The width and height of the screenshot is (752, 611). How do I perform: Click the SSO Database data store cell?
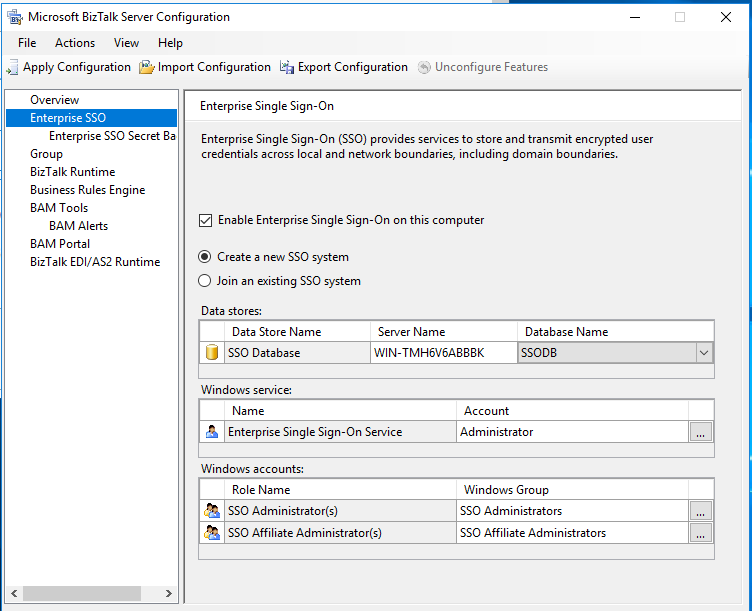click(x=297, y=353)
